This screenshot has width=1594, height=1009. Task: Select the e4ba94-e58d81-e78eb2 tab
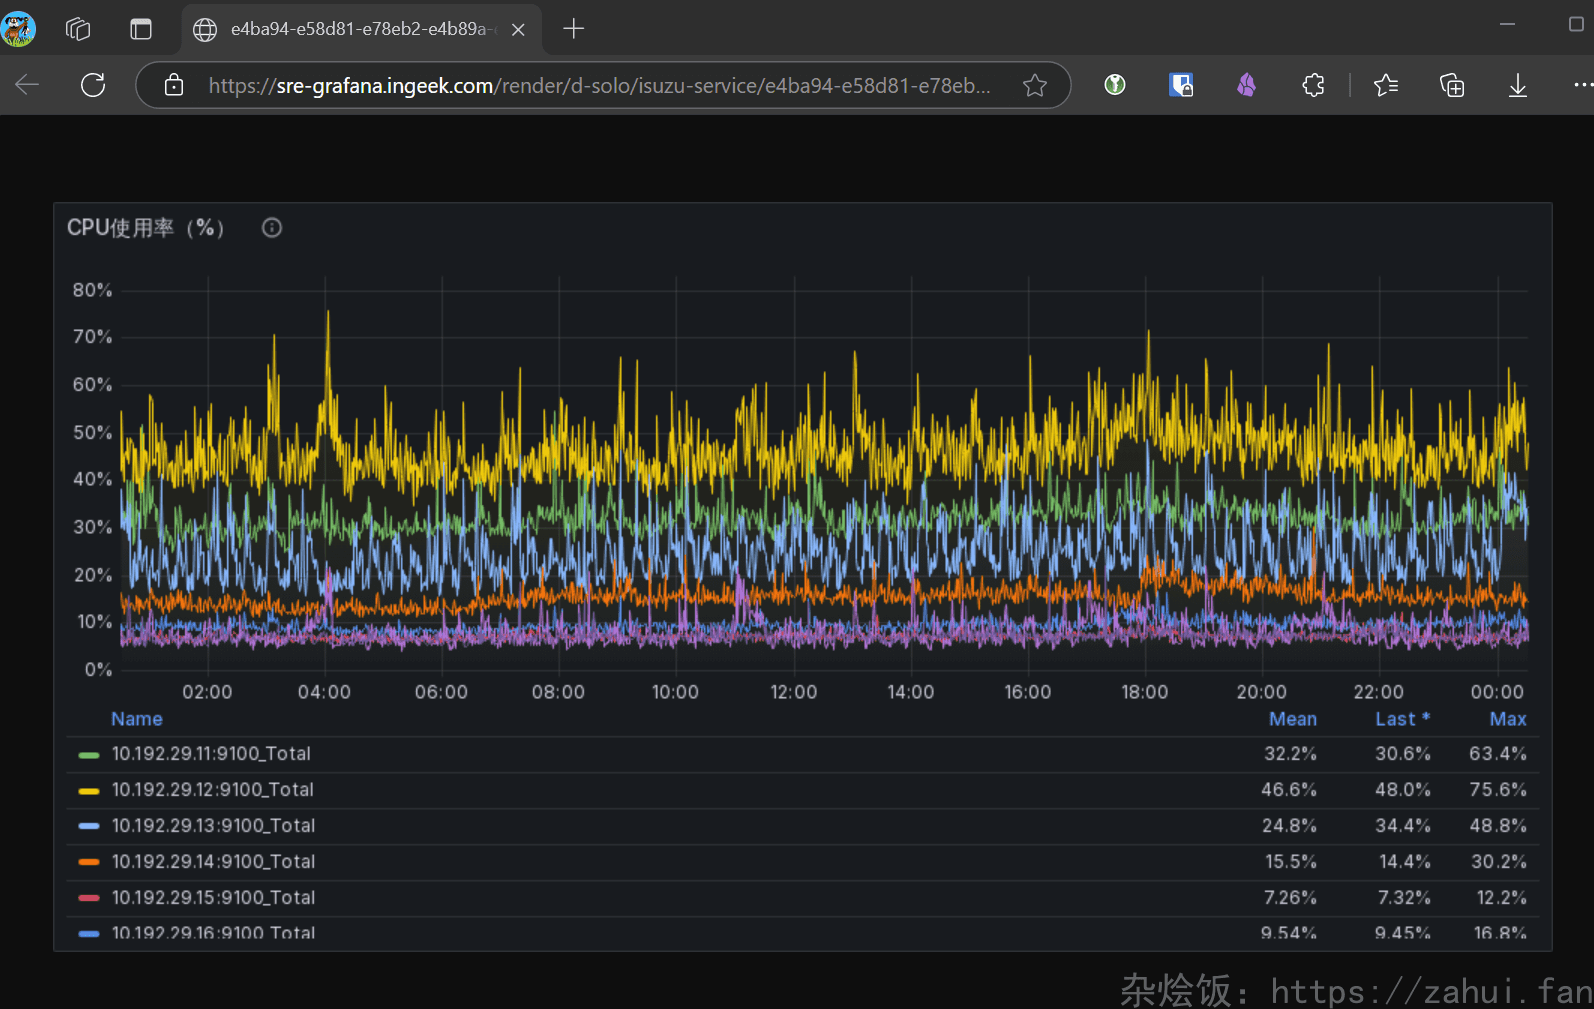(361, 30)
